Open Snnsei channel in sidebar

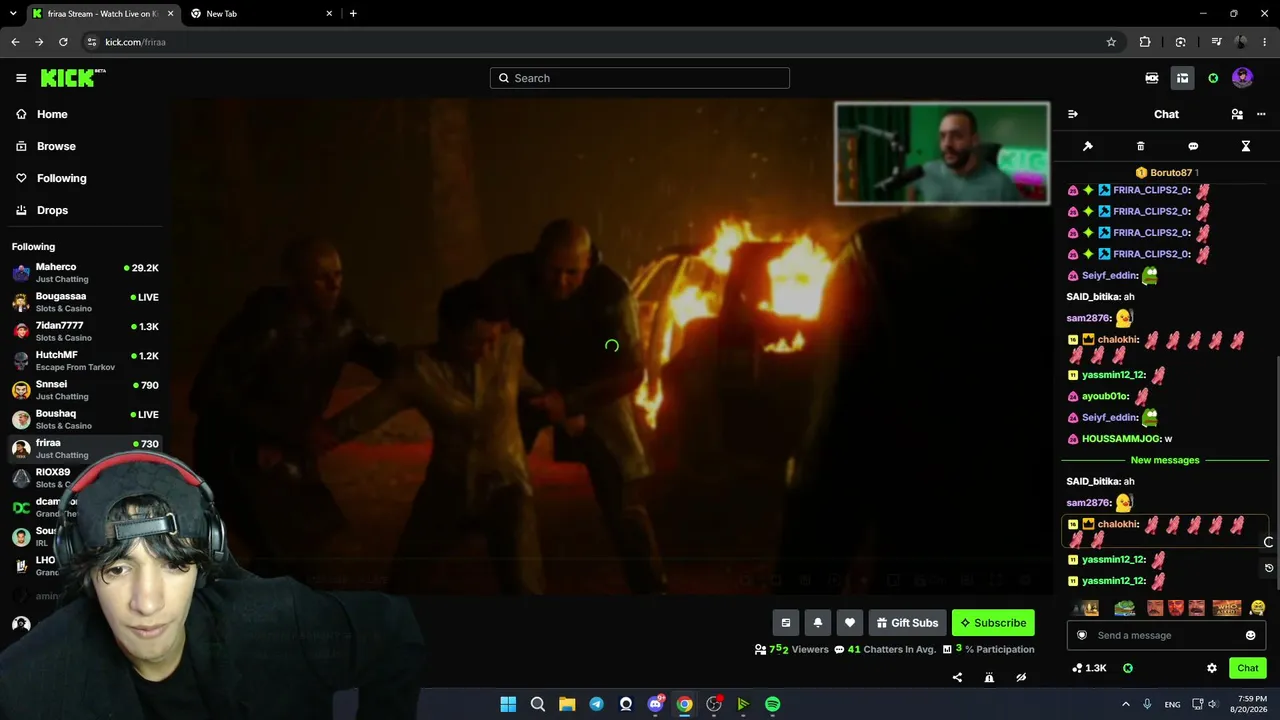(85, 389)
